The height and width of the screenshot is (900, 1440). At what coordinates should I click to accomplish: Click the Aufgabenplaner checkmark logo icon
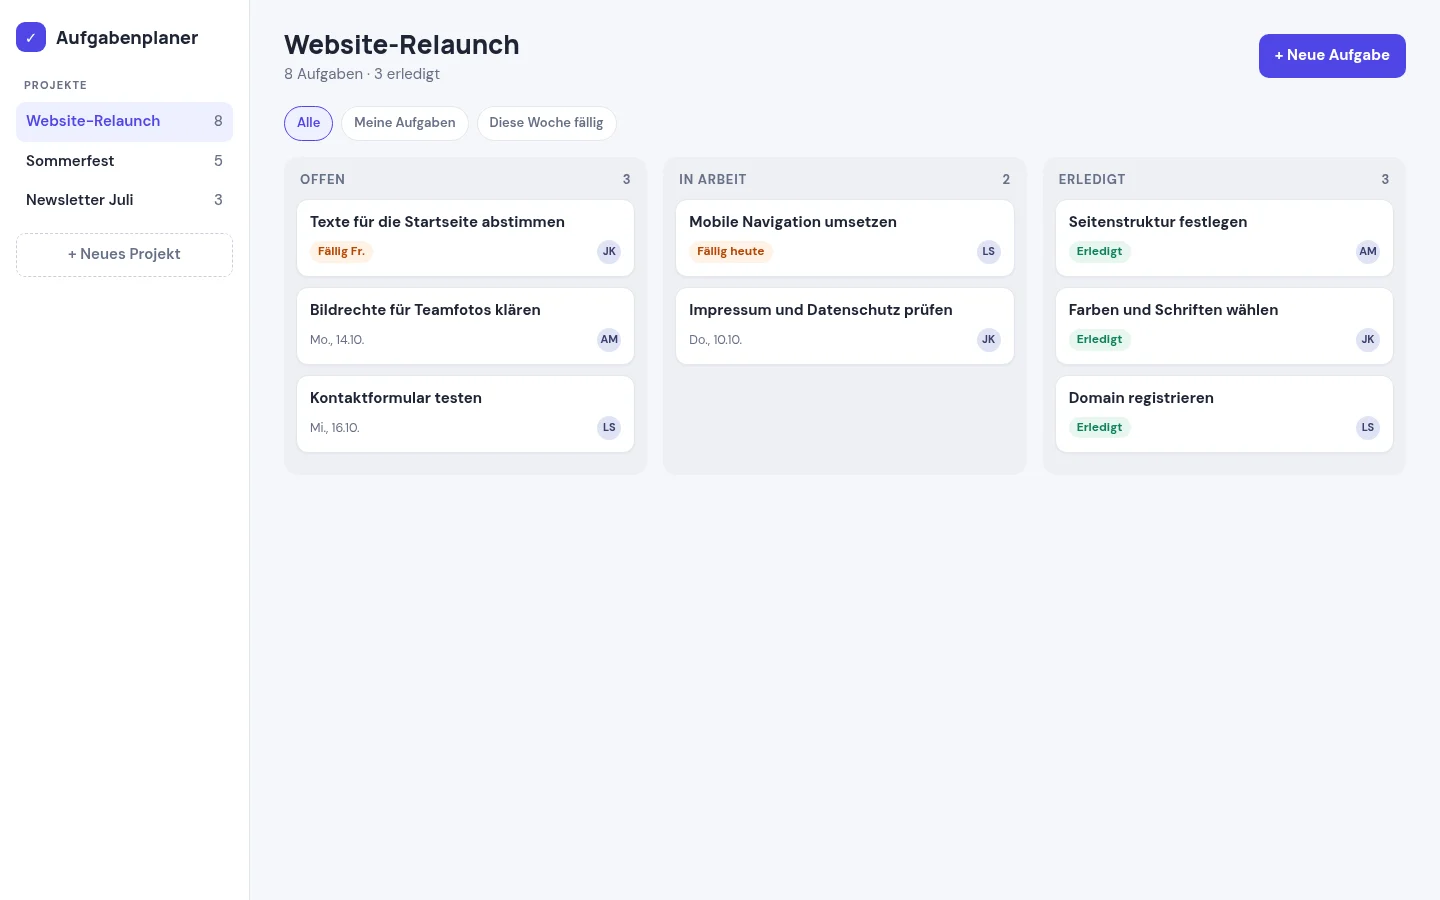click(31, 38)
